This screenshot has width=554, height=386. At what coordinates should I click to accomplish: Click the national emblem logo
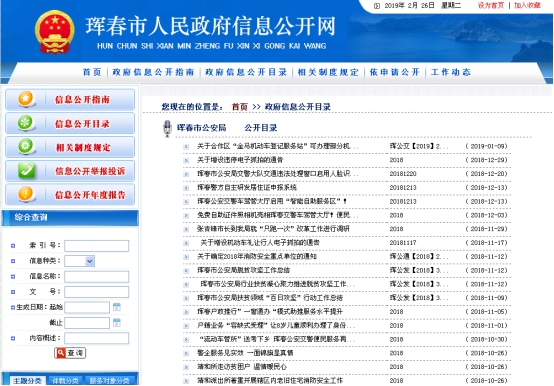[54, 32]
